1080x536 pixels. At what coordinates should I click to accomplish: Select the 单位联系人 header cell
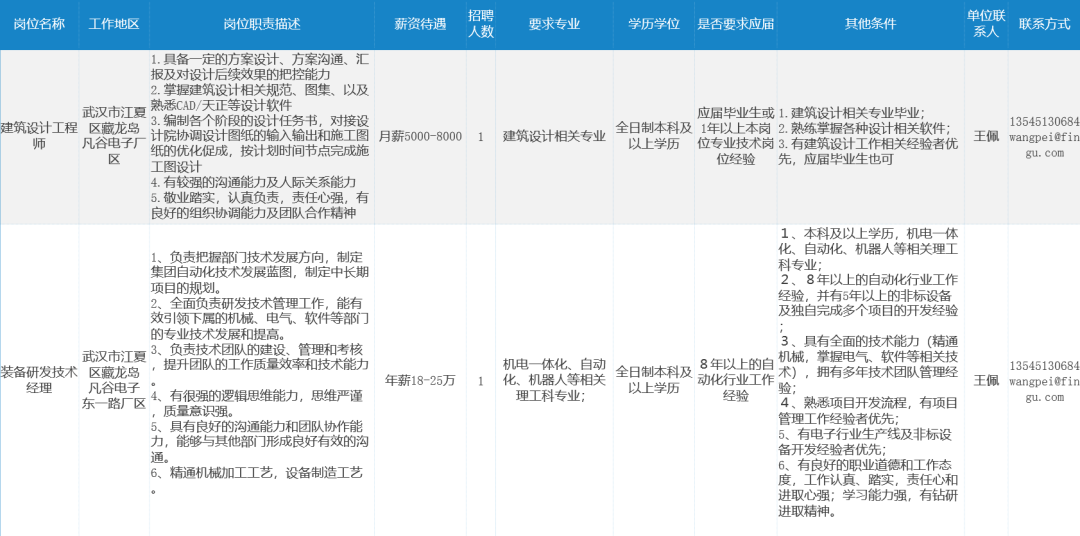[x=986, y=24]
